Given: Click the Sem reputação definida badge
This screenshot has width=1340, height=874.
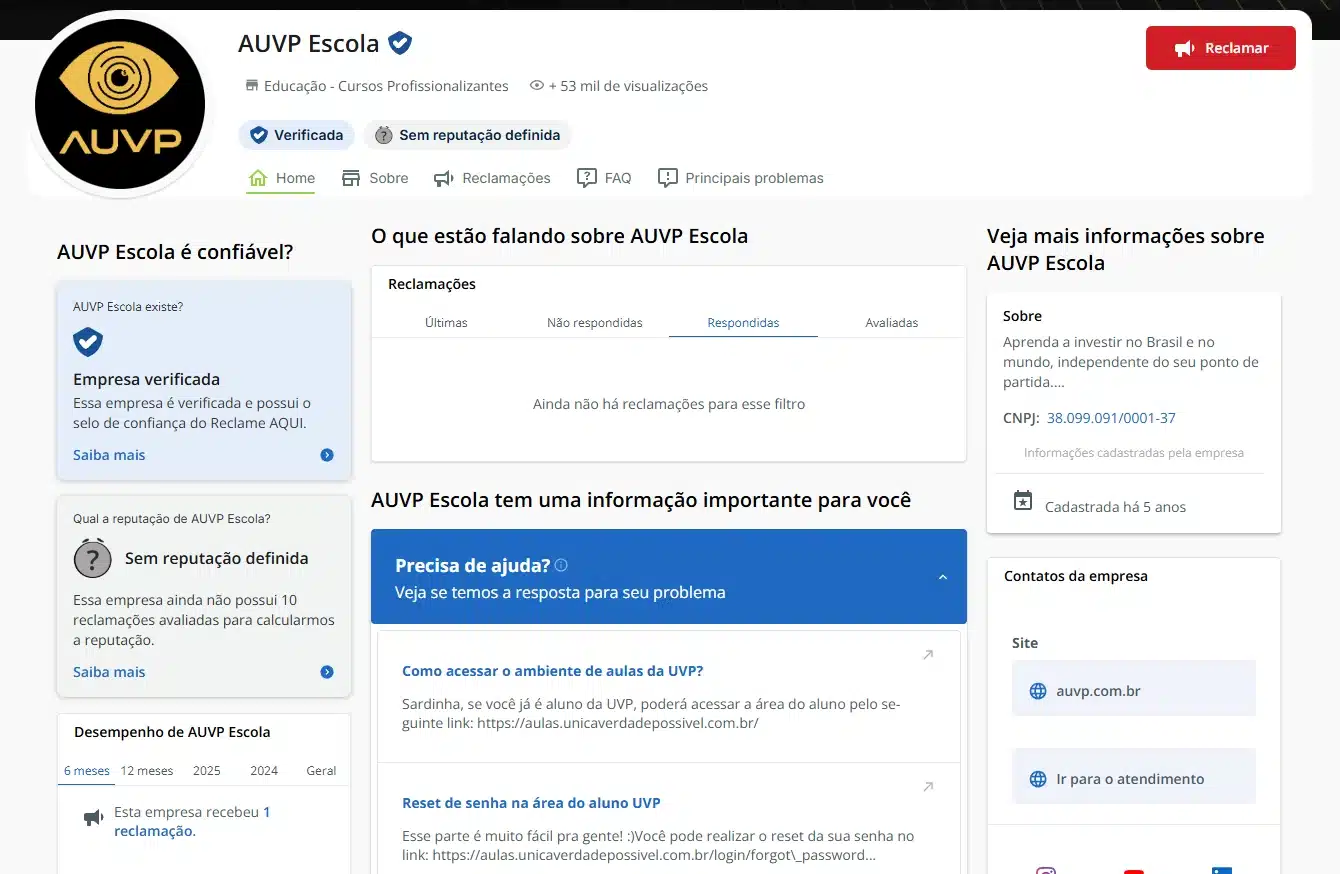Looking at the screenshot, I should (x=467, y=135).
